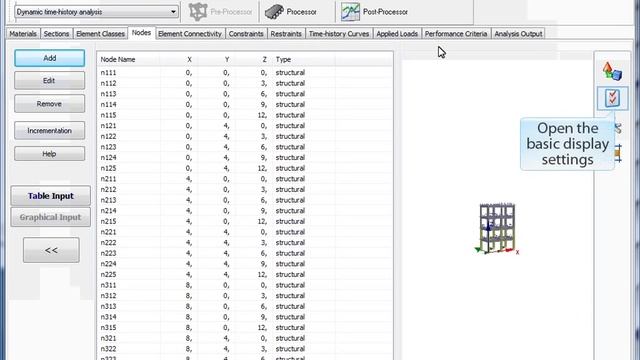Go to the Performance Criteria tab
640x360 pixels.
456,34
